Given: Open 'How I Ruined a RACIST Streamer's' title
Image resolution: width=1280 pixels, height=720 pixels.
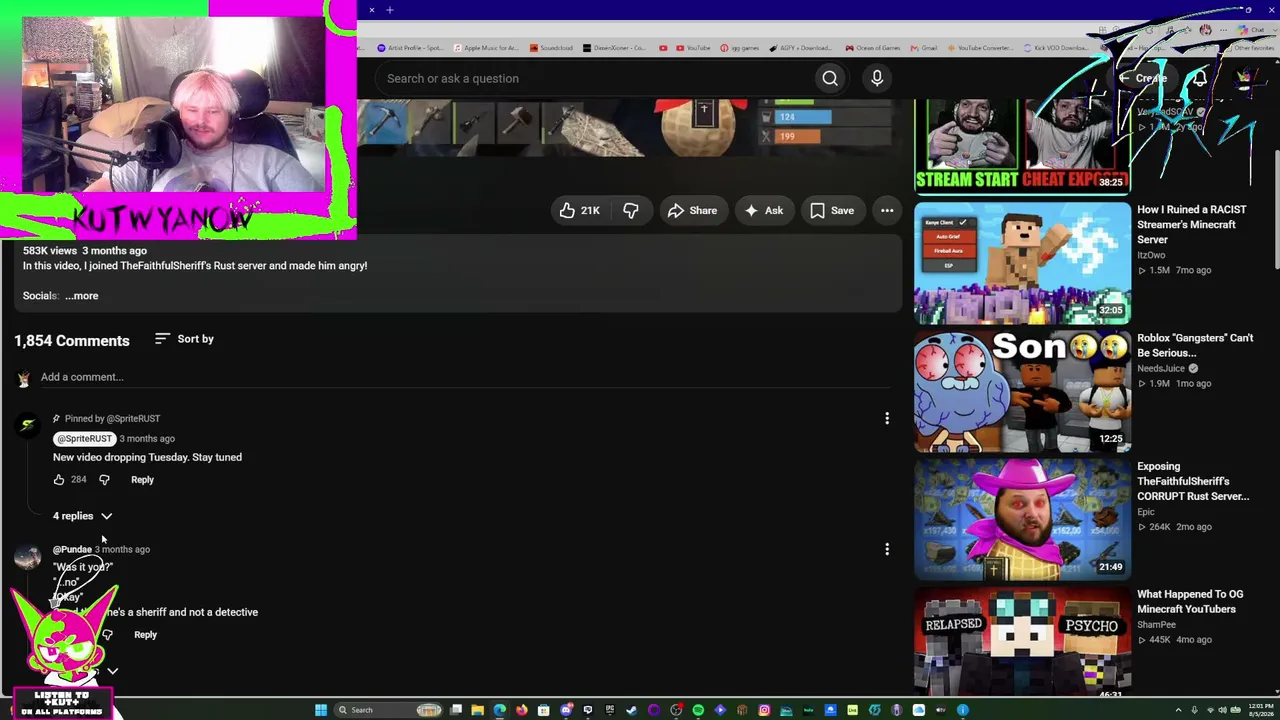Looking at the screenshot, I should click(1192, 225).
